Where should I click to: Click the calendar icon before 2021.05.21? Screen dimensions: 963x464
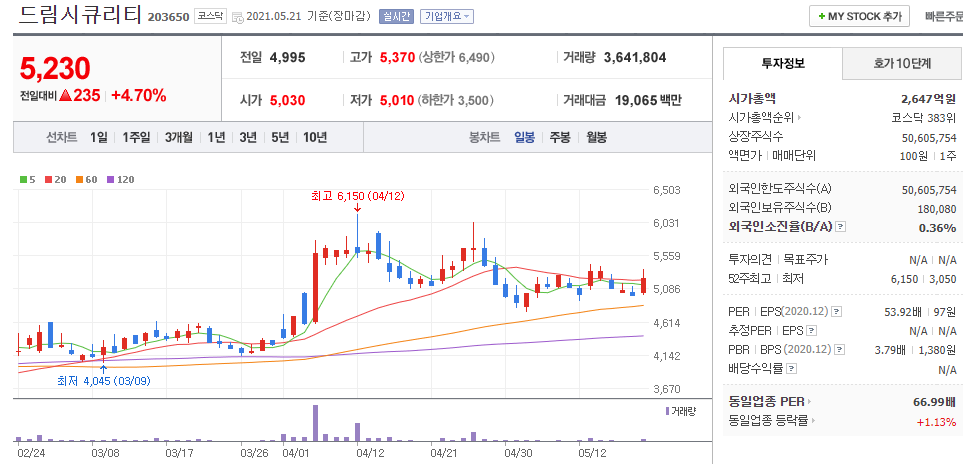coord(238,17)
